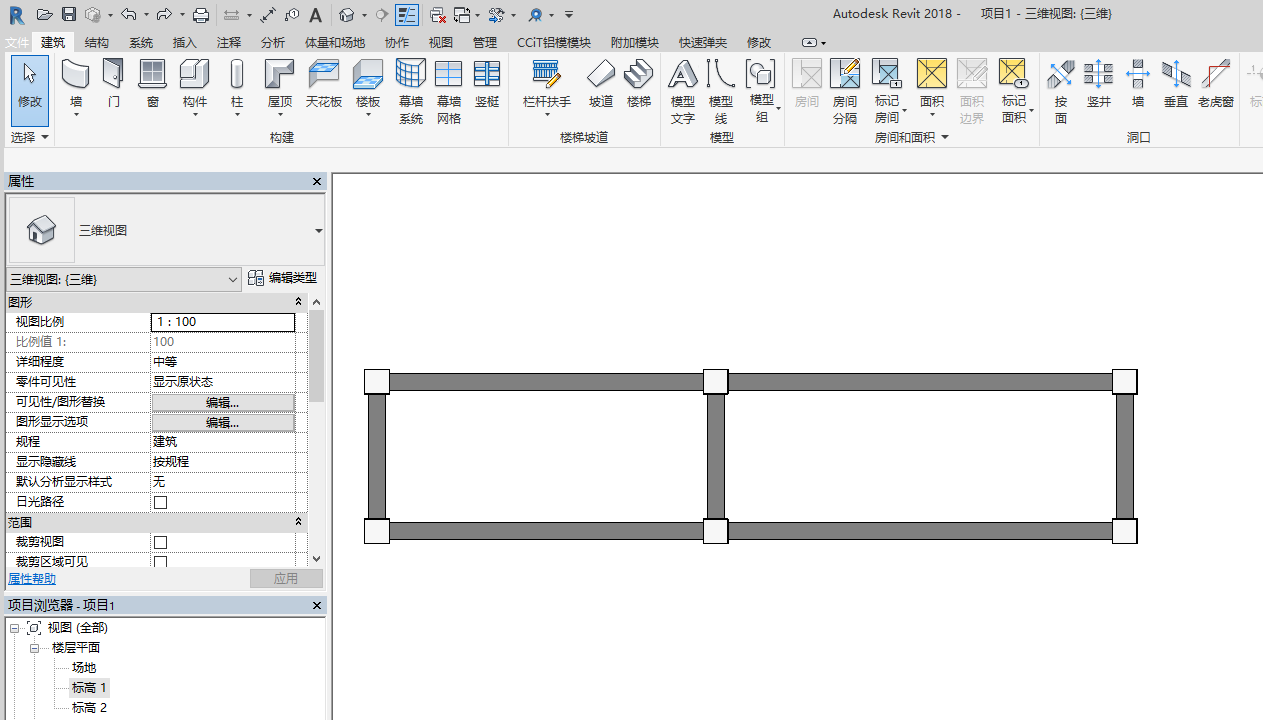Open the 注释 ribbon tab
This screenshot has width=1263, height=720.
(229, 42)
